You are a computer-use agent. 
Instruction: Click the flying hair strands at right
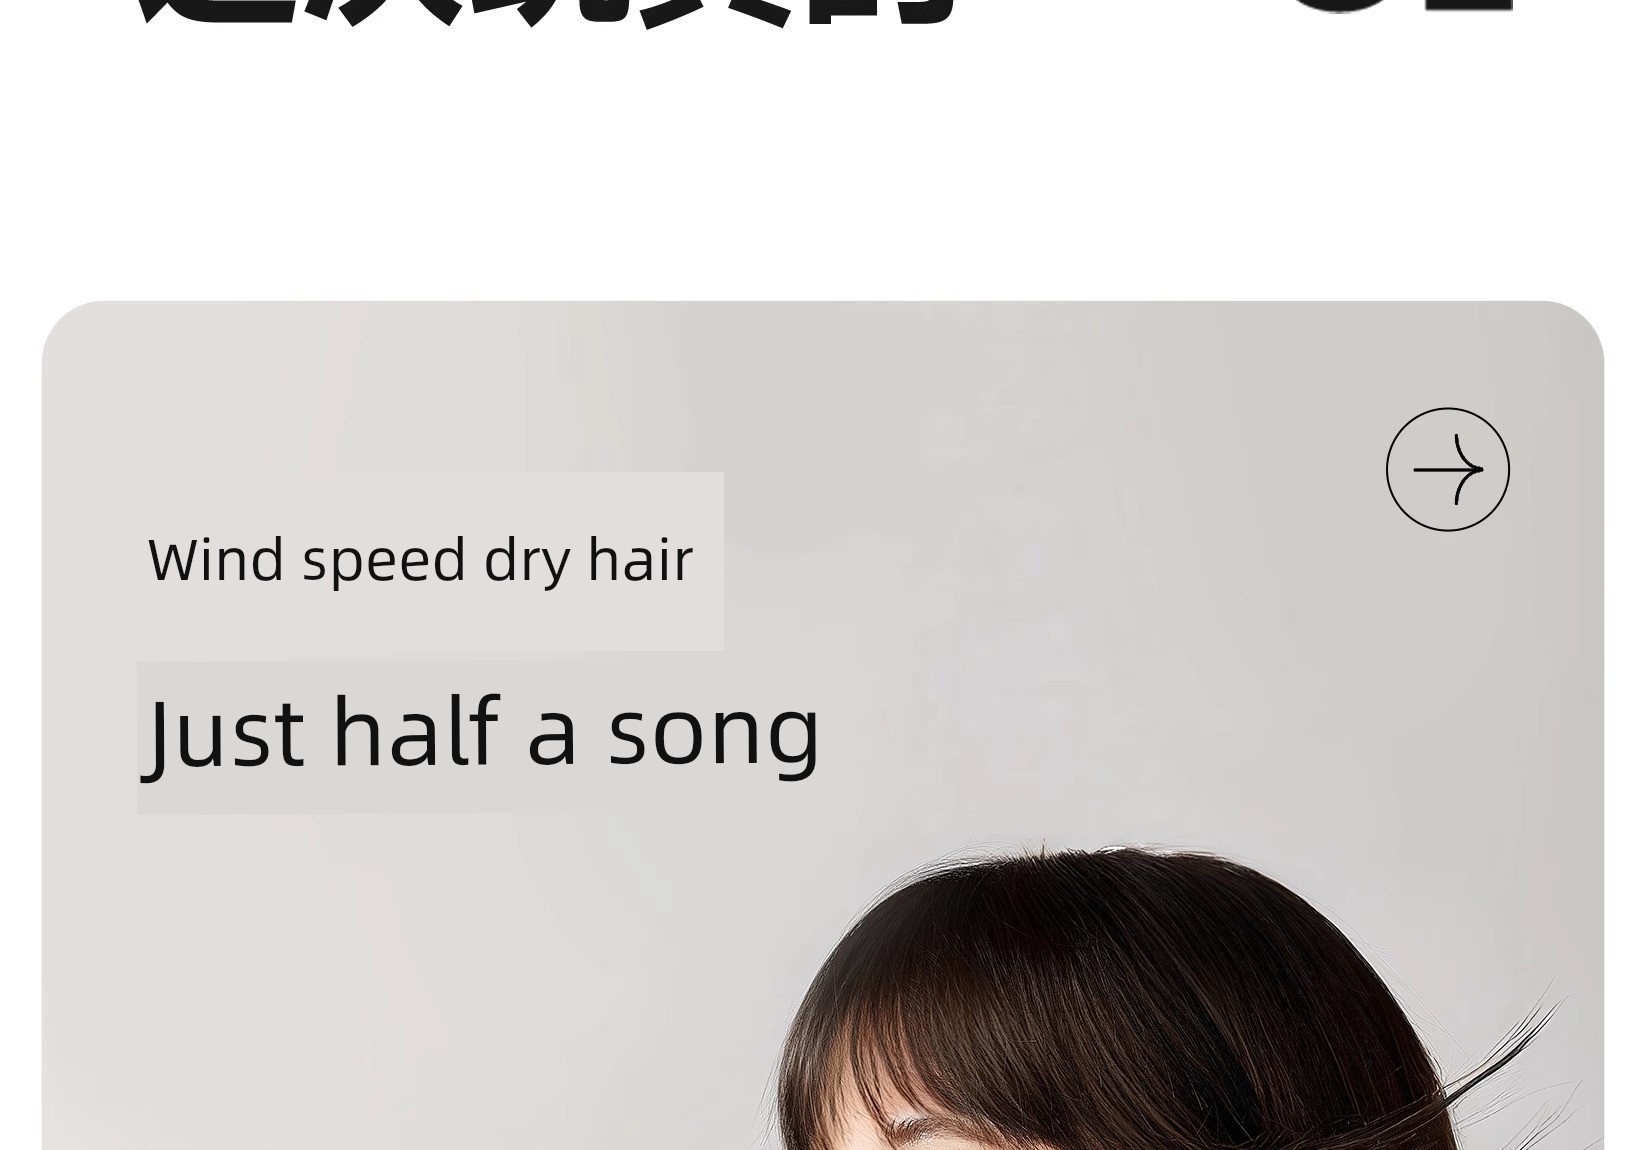click(x=1500, y=1060)
